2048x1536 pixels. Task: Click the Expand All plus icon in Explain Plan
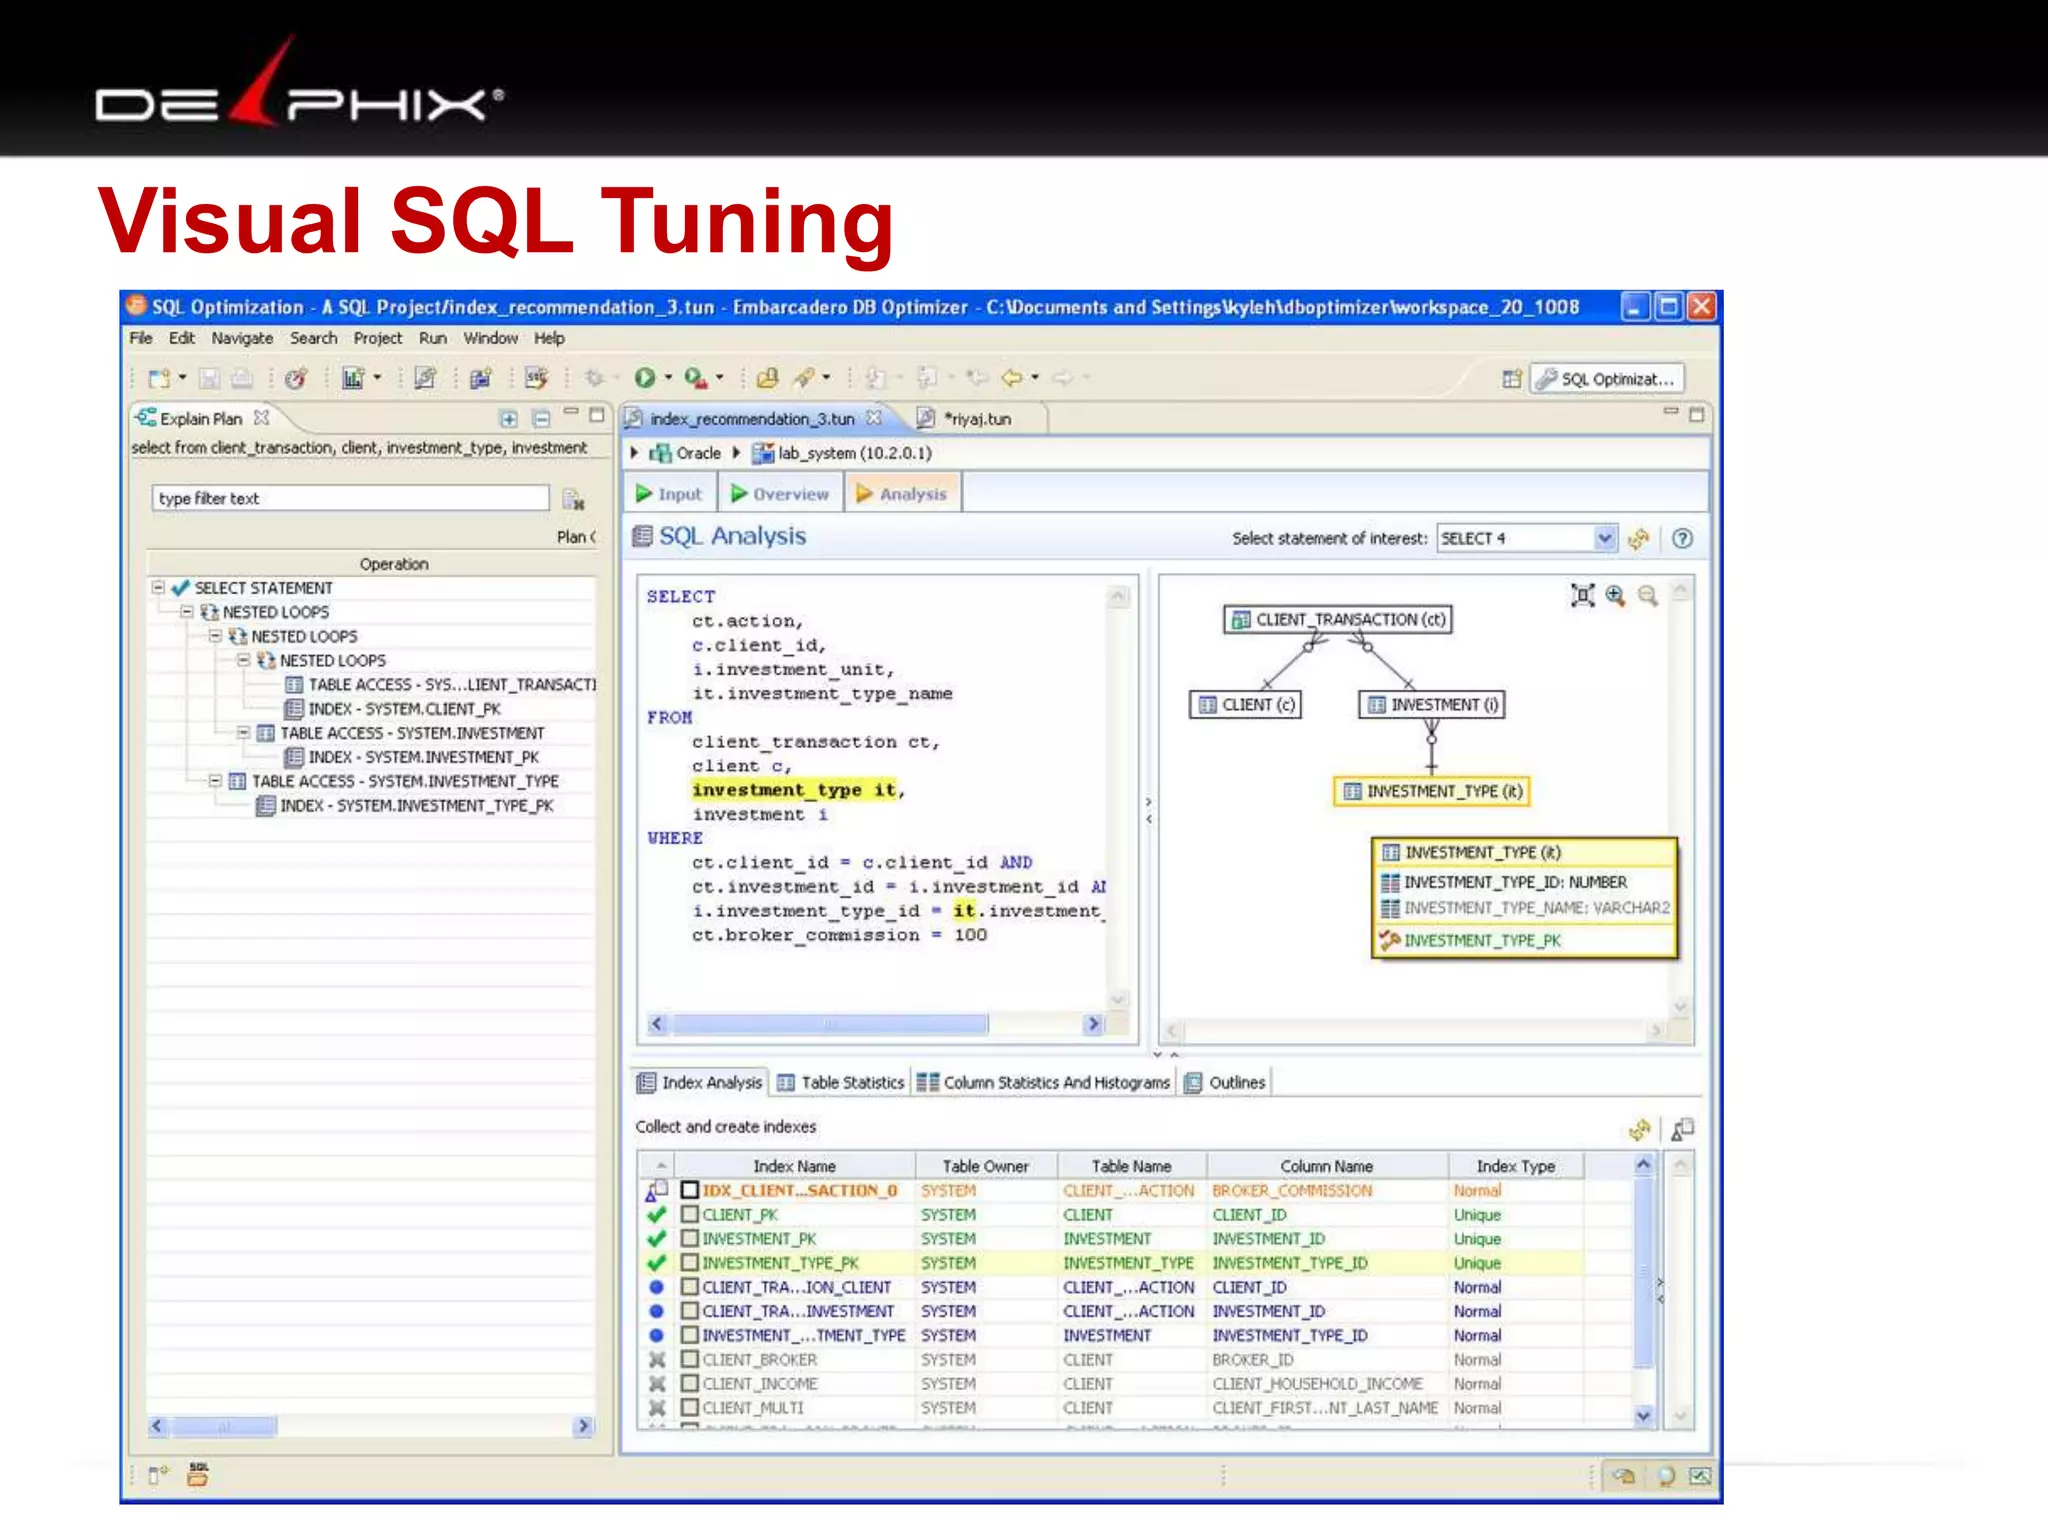point(509,419)
